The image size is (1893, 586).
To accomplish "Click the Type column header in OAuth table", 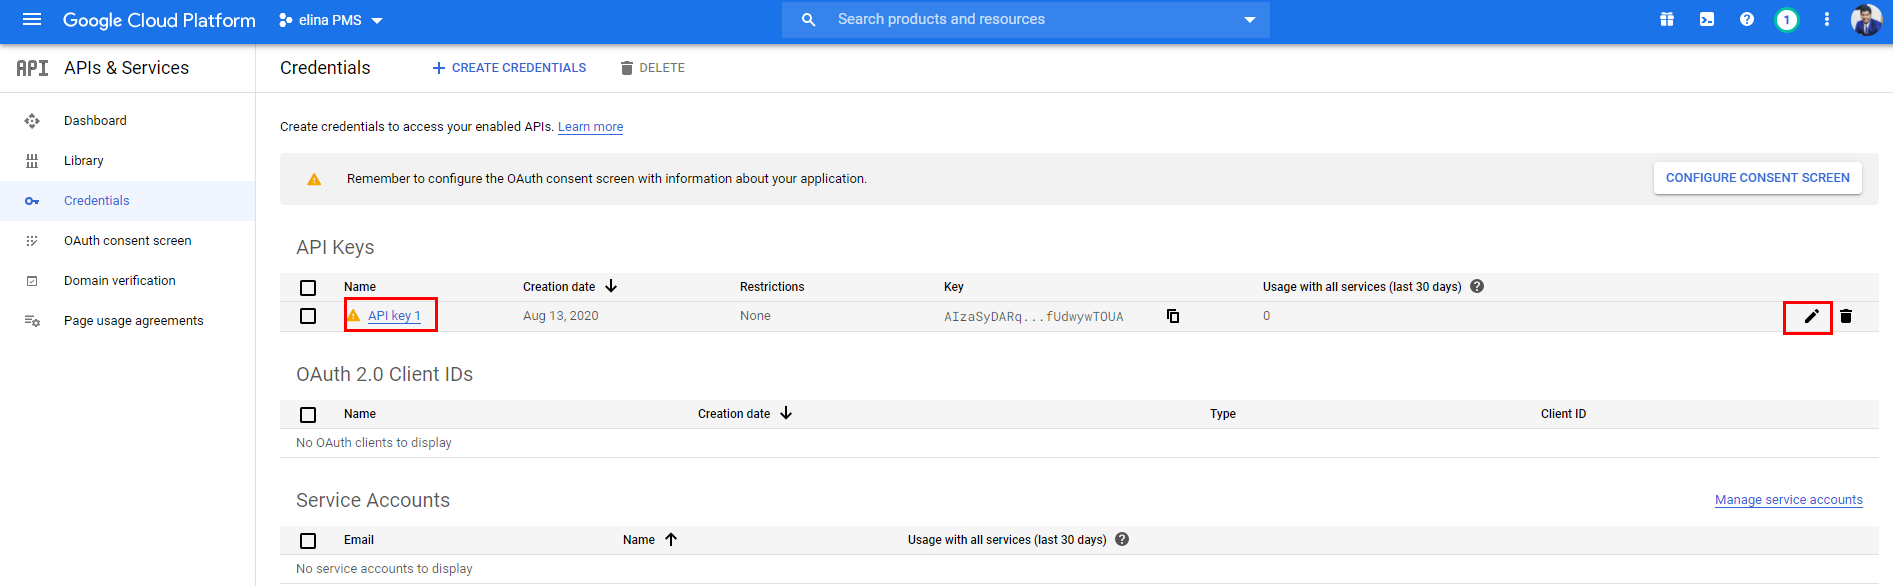I will tap(1223, 414).
